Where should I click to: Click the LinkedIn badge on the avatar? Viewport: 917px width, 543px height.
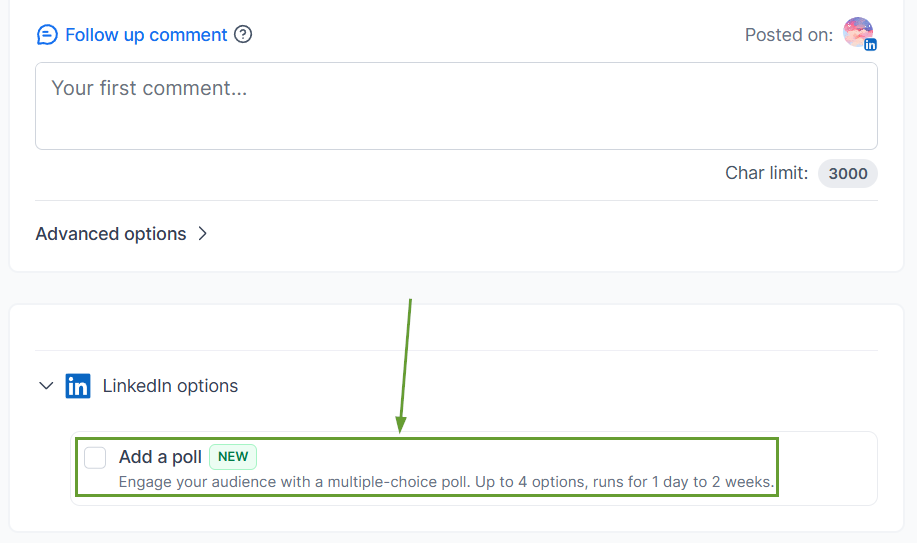pyautogui.click(x=870, y=44)
